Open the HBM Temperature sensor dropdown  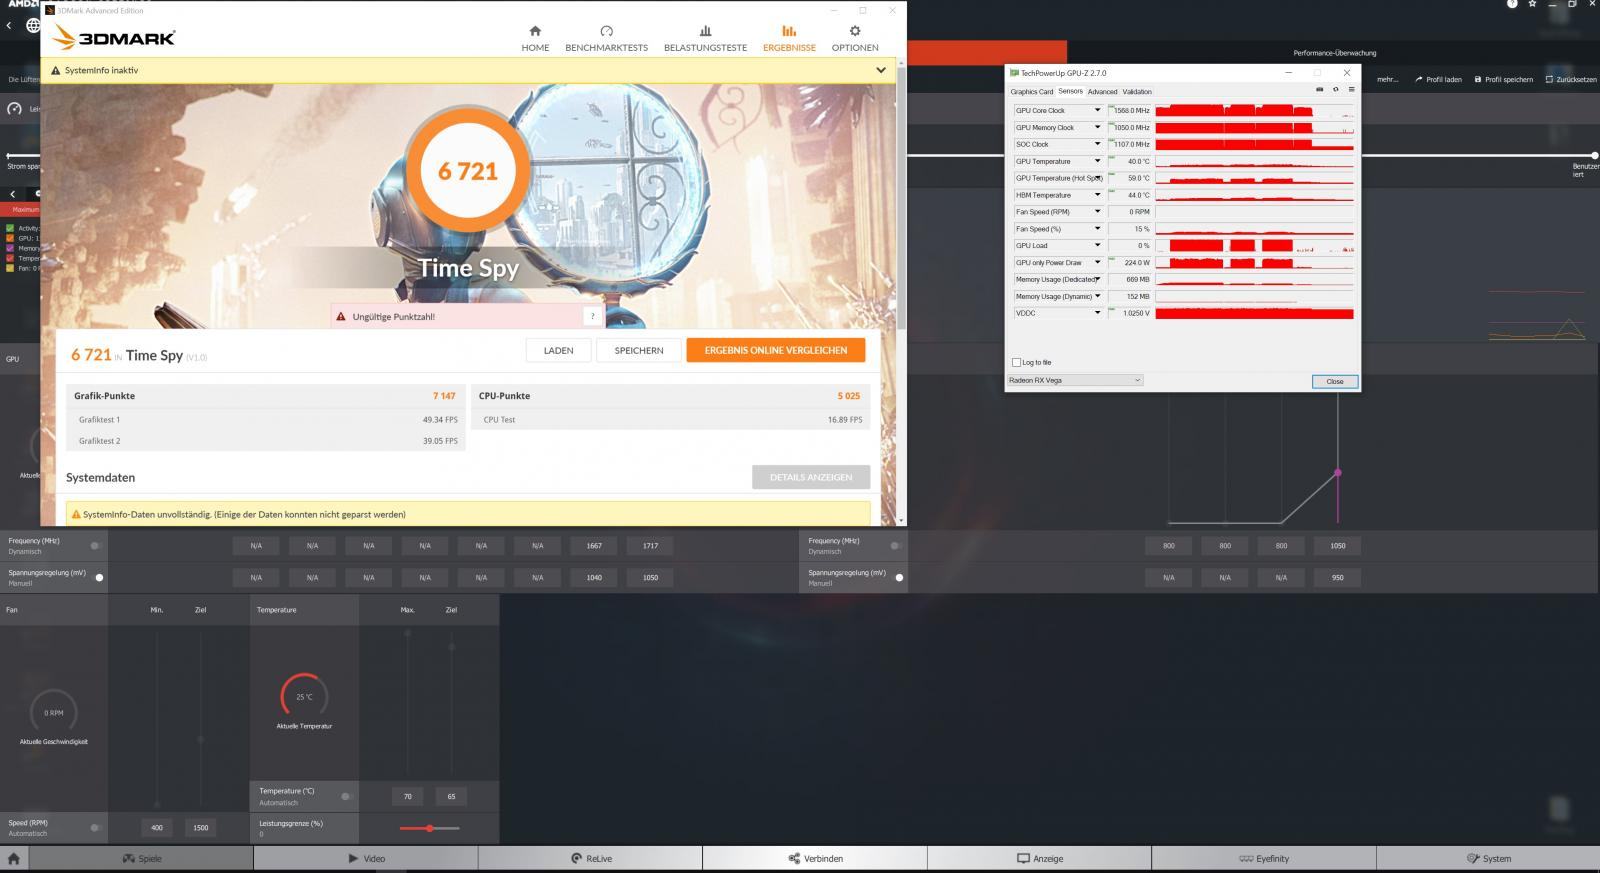coord(1097,195)
